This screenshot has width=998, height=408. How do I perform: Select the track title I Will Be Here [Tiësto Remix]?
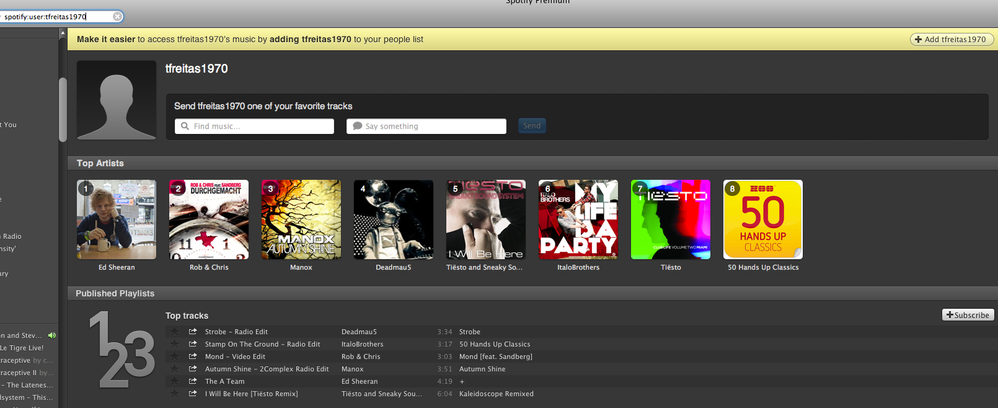251,394
